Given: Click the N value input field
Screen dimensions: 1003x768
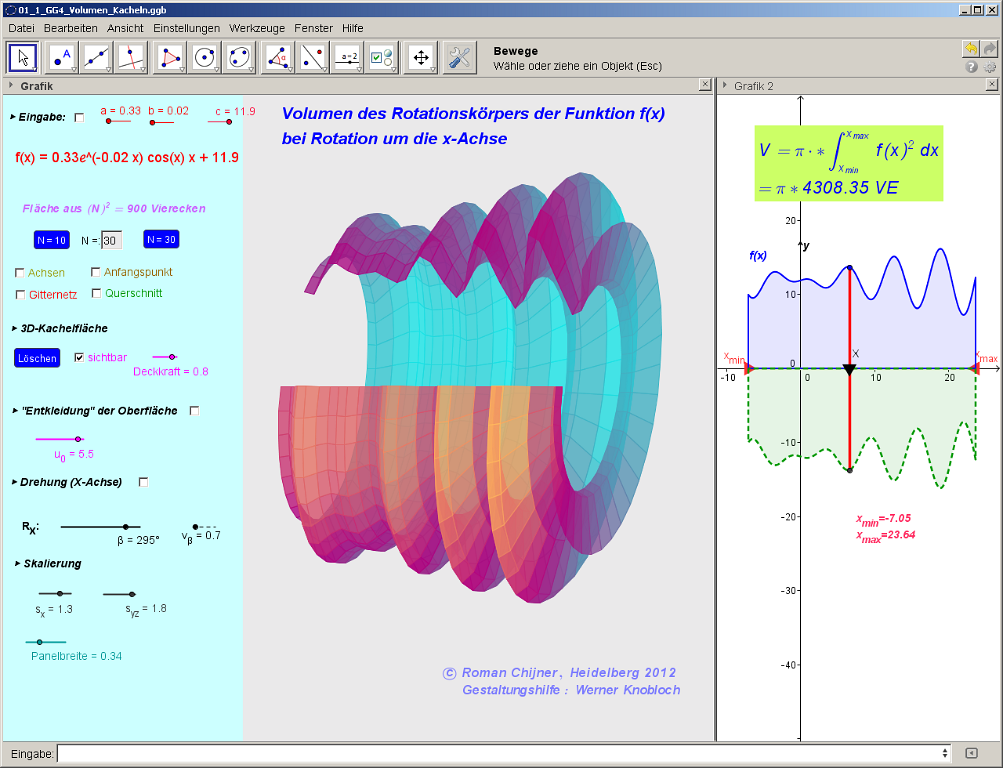Looking at the screenshot, I should pyautogui.click(x=111, y=241).
